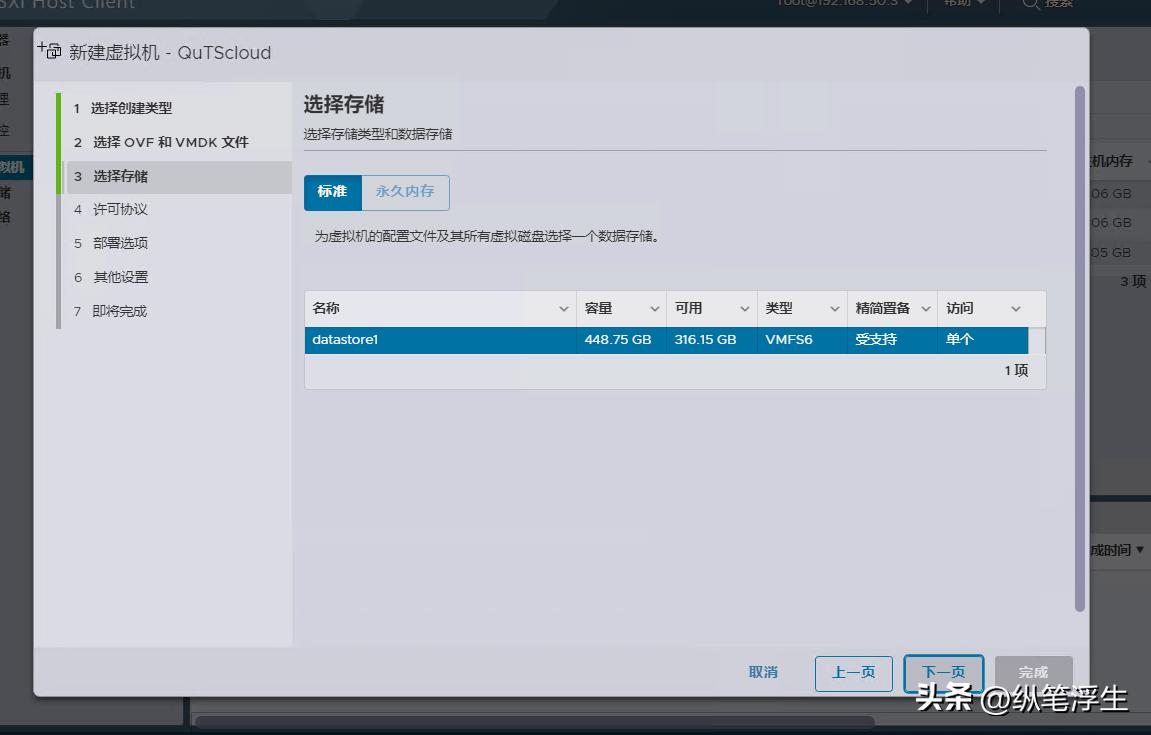Viewport: 1151px width, 735px height.
Task: Switch to the 永久内存 tab
Action: [x=405, y=192]
